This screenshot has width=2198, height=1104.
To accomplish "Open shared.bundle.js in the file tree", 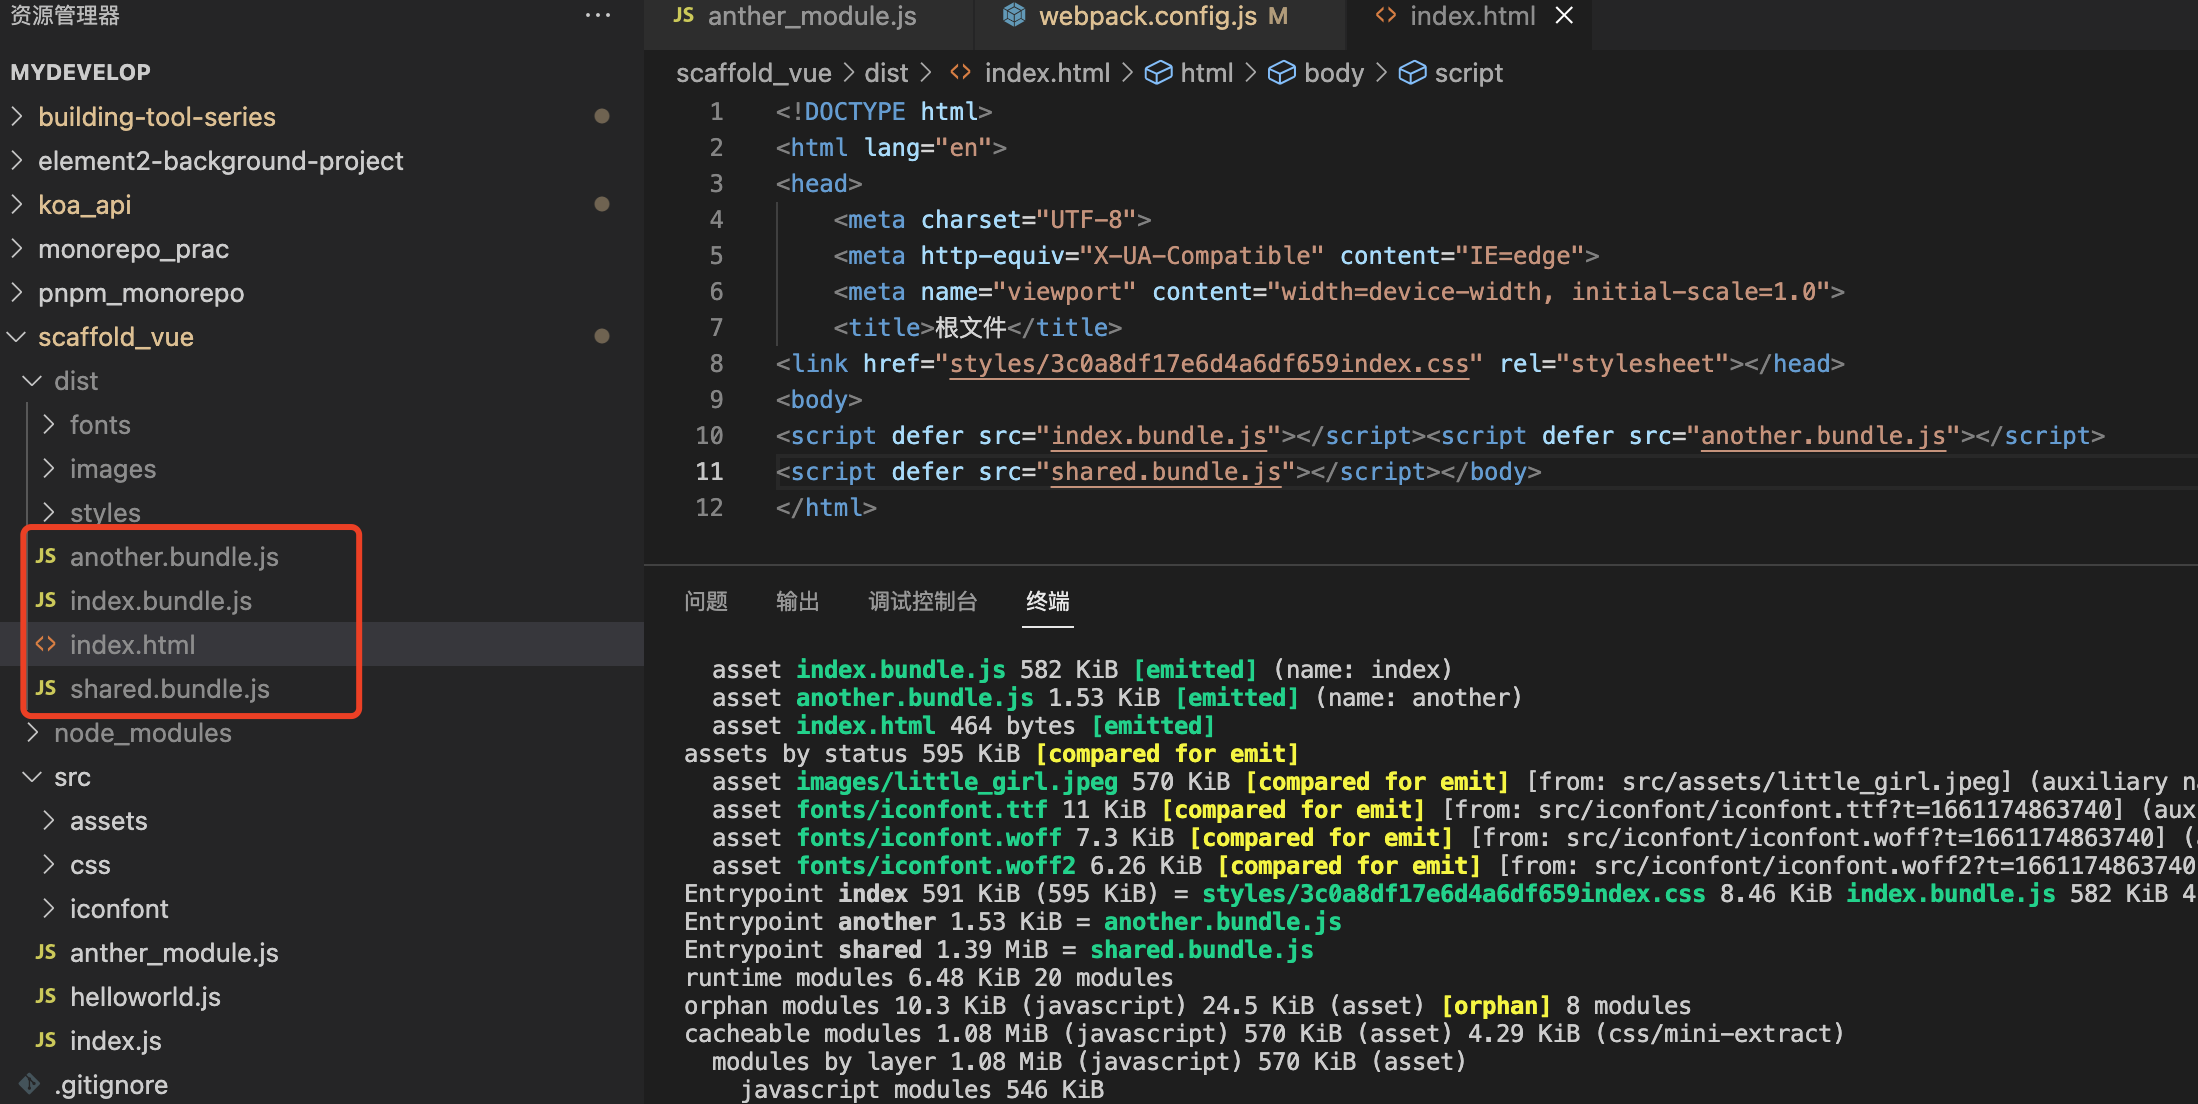I will (x=169, y=689).
